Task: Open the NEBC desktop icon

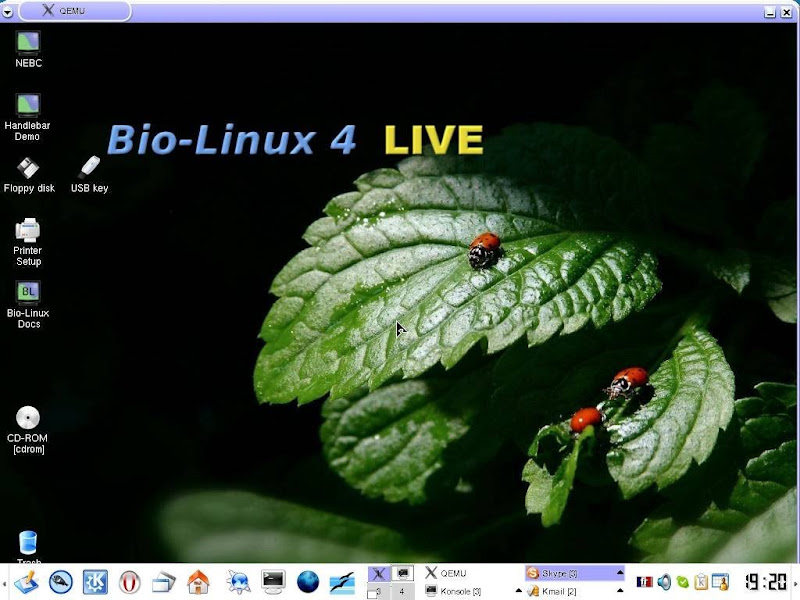Action: 28,49
